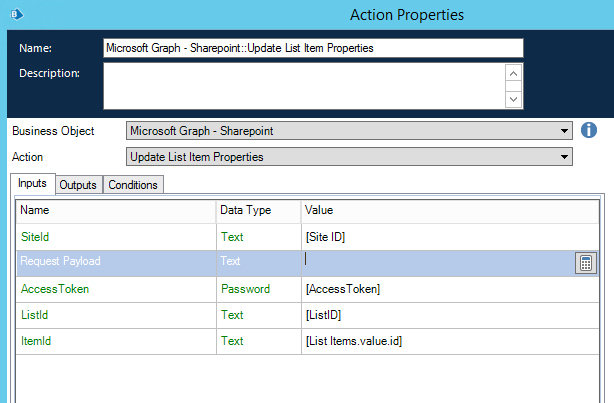Edit the SiteId value field
The image size is (614, 403).
tap(440, 237)
